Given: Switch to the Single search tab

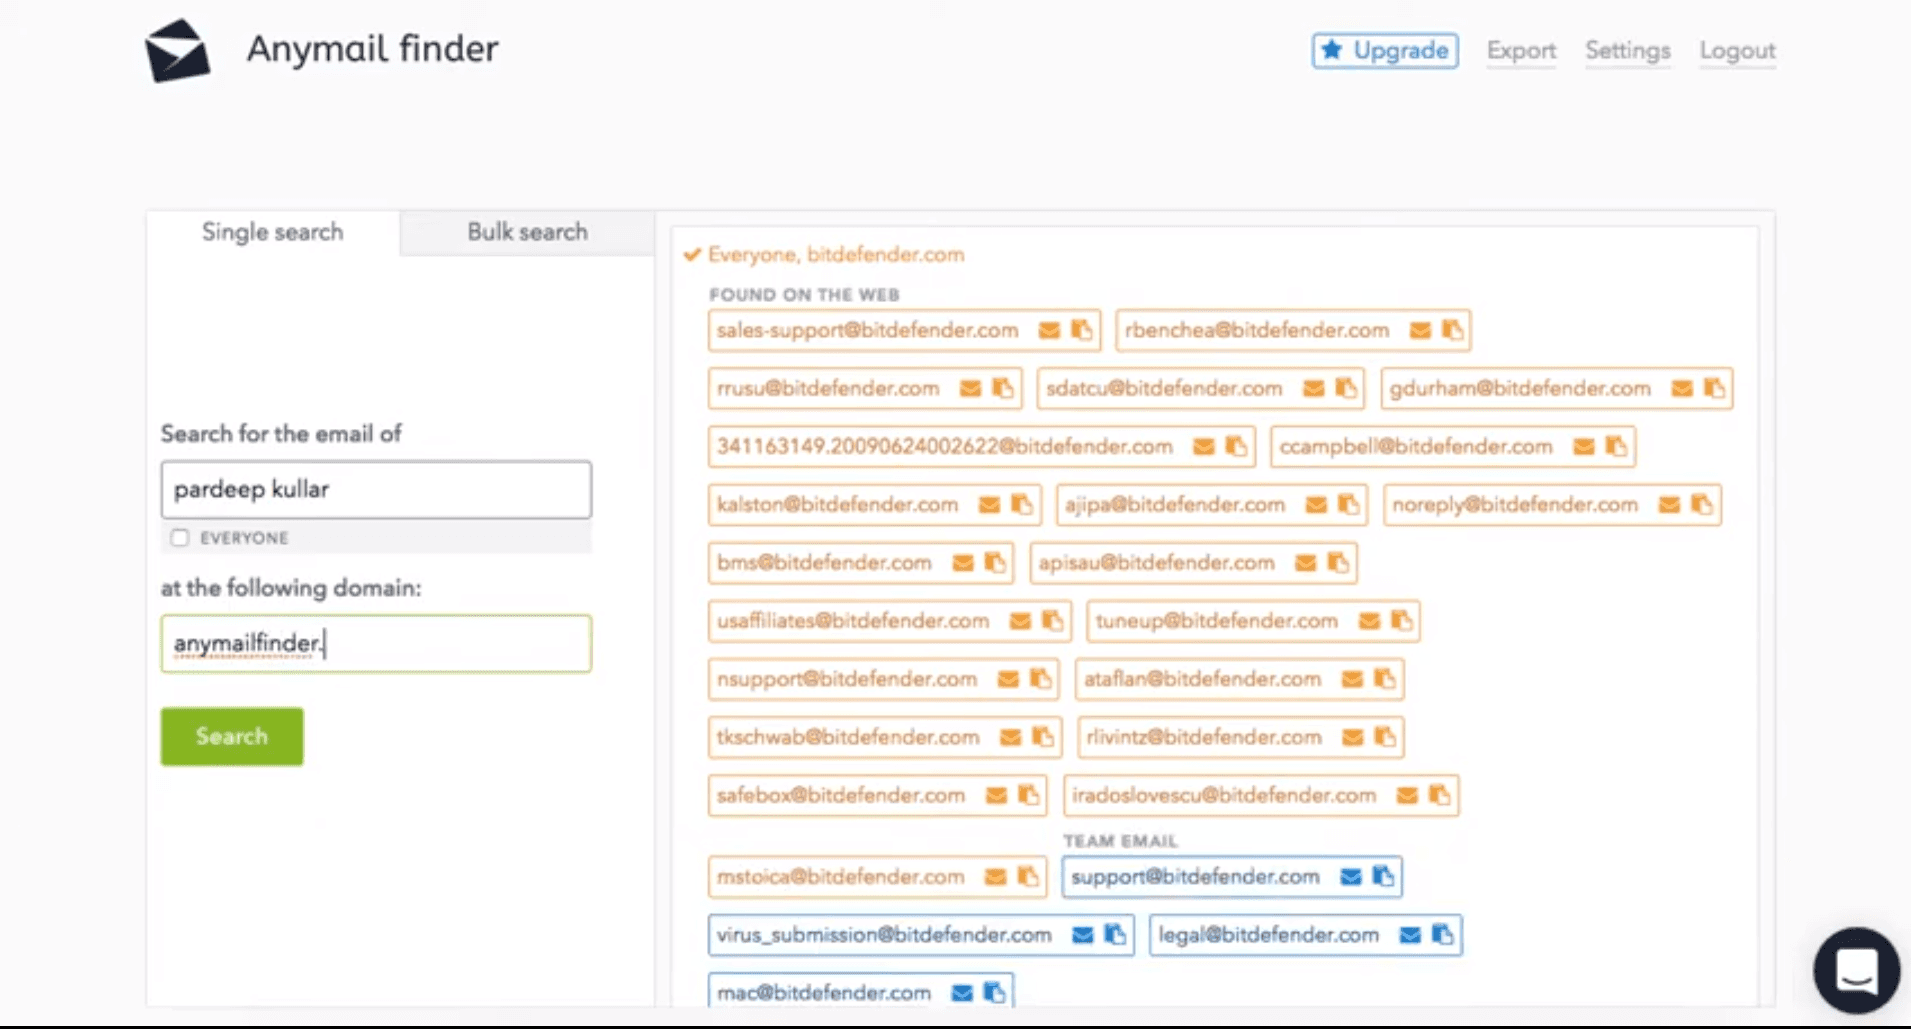Looking at the screenshot, I should point(273,232).
